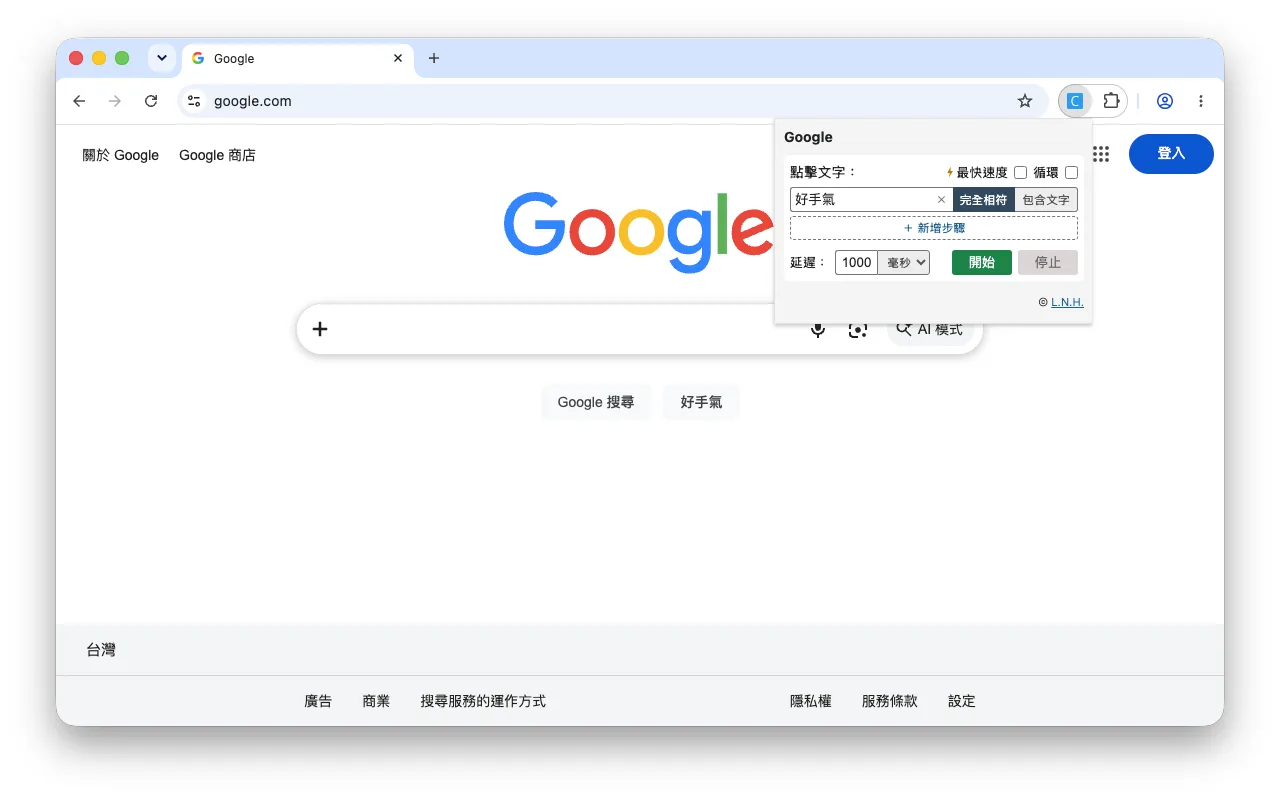The image size is (1280, 800).
Task: Open the Google 商店 link
Action: pyautogui.click(x=217, y=155)
